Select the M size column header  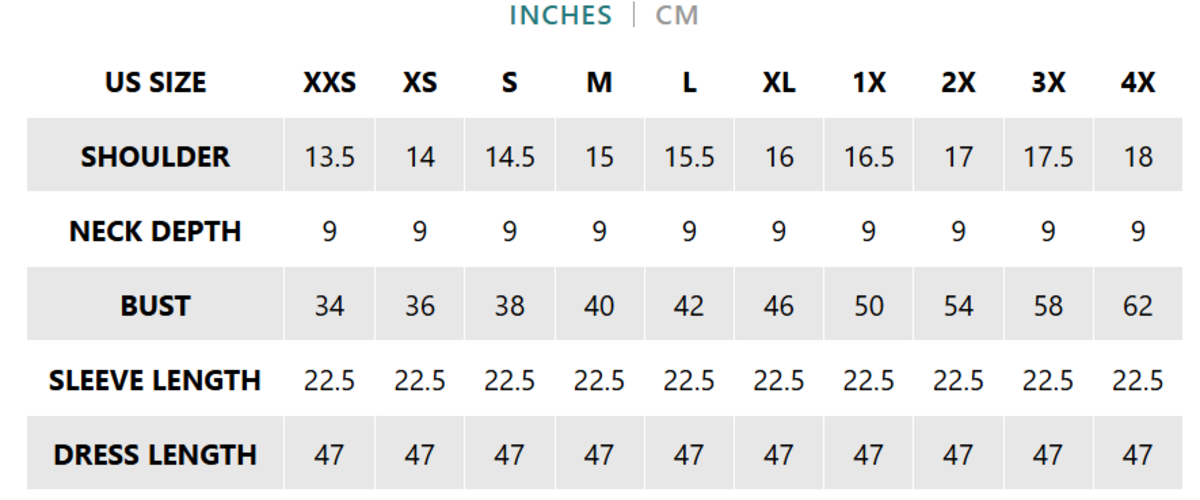tap(599, 82)
